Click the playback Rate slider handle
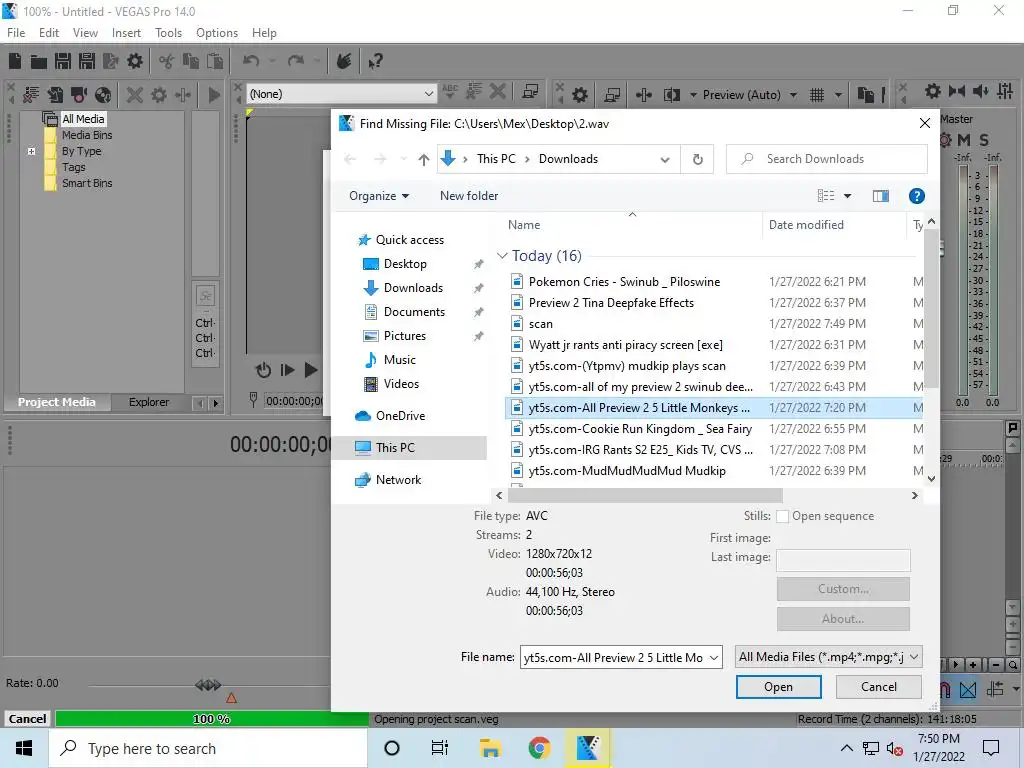The height and width of the screenshot is (768, 1024). [x=208, y=684]
